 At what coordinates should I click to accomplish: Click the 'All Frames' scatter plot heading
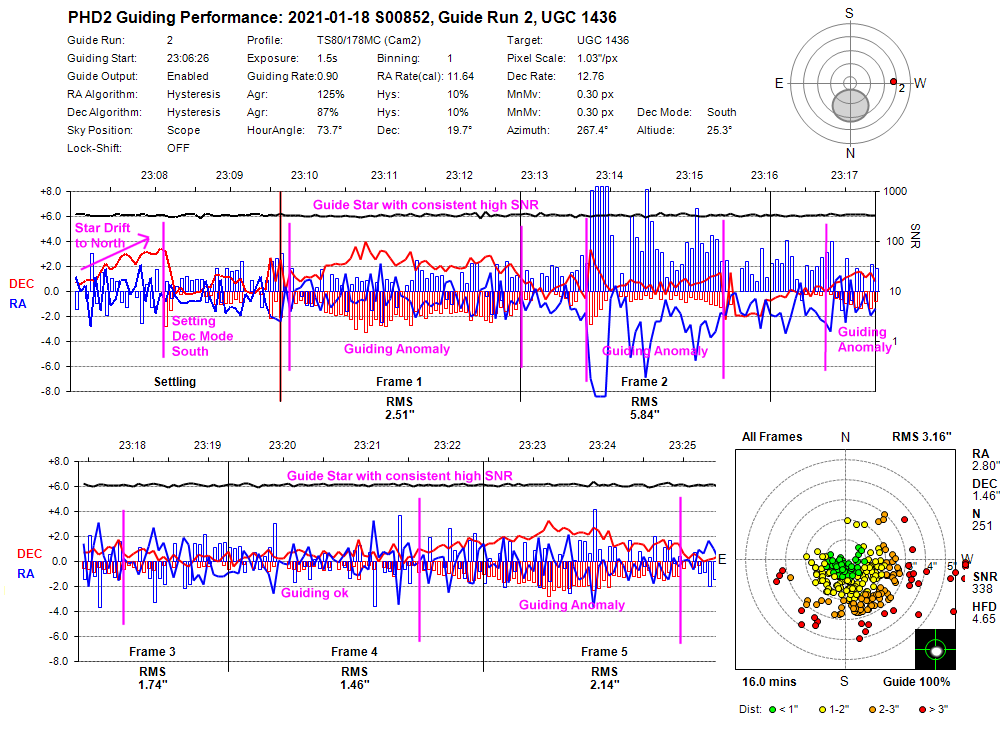(x=772, y=437)
